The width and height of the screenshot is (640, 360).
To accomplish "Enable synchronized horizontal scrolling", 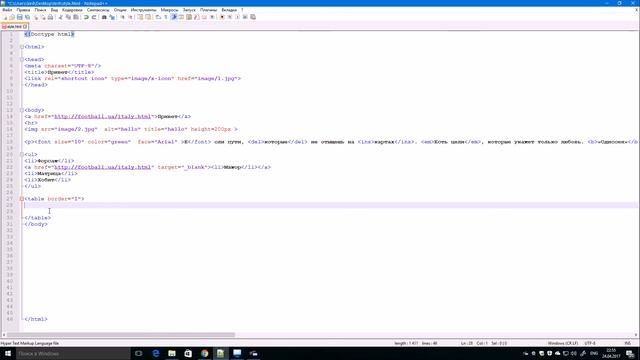I will (148, 17).
